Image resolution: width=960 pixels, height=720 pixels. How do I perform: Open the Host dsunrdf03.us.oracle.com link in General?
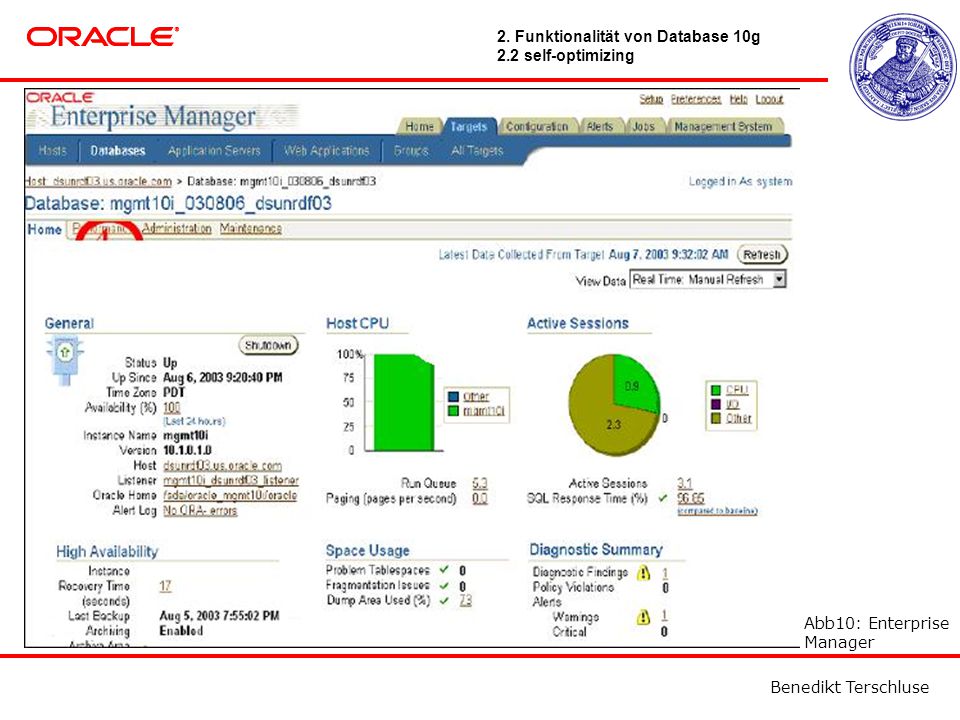click(x=223, y=466)
